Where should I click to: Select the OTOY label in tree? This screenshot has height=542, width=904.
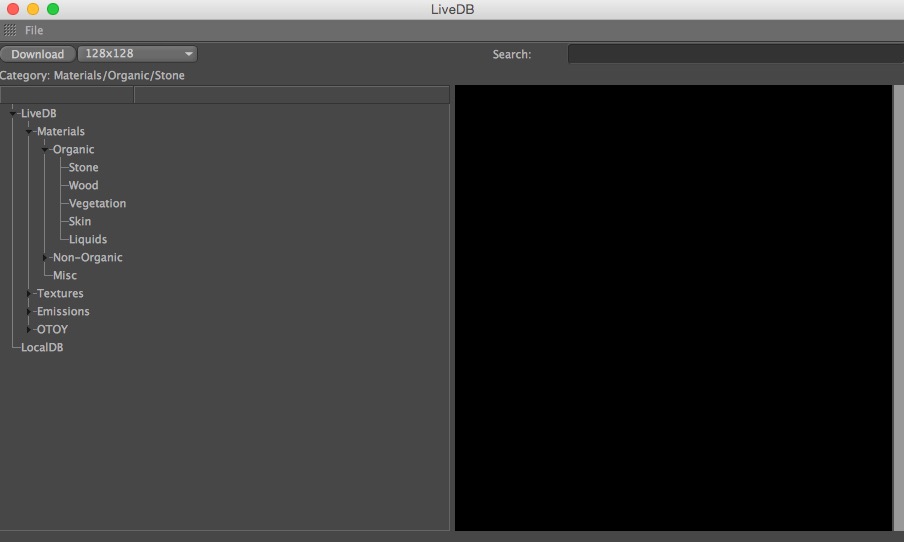[x=52, y=329]
